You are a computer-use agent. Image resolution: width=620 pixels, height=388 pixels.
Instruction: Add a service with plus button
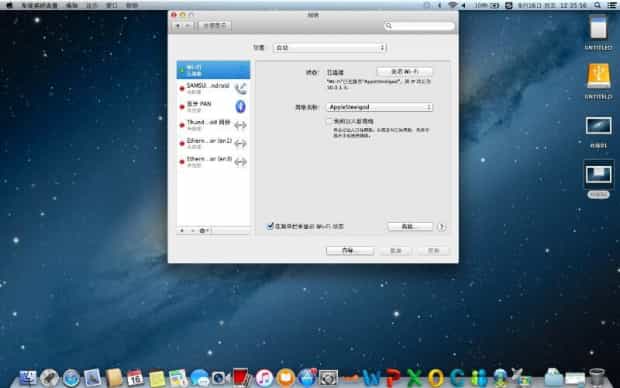pos(182,231)
